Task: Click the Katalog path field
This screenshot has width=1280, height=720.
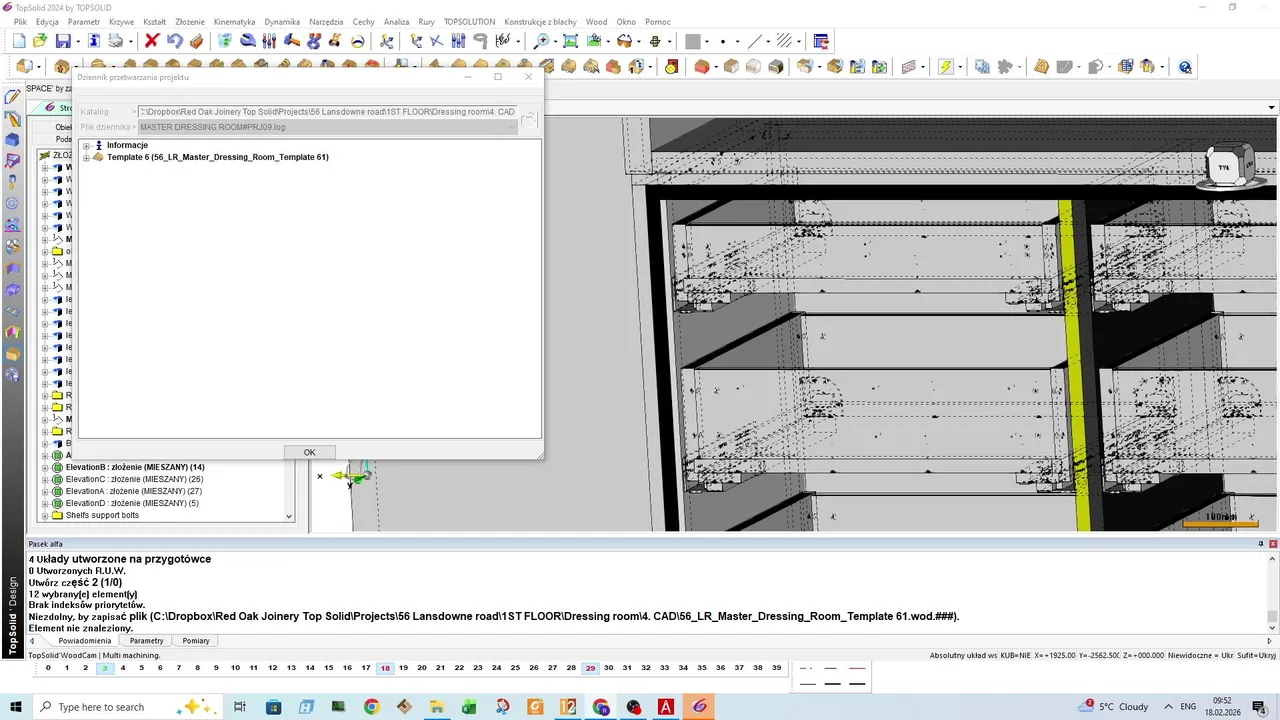Action: tap(327, 112)
